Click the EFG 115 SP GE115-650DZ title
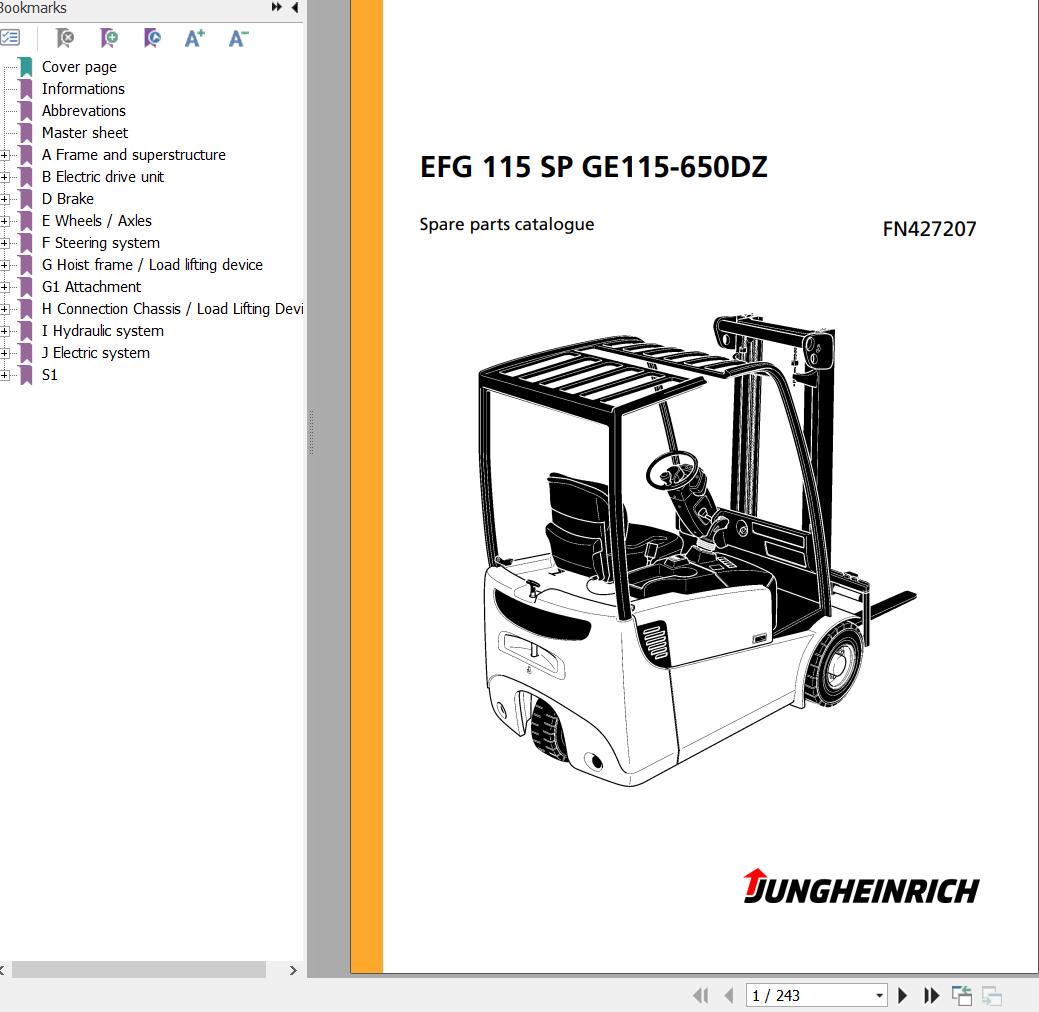 [x=594, y=167]
